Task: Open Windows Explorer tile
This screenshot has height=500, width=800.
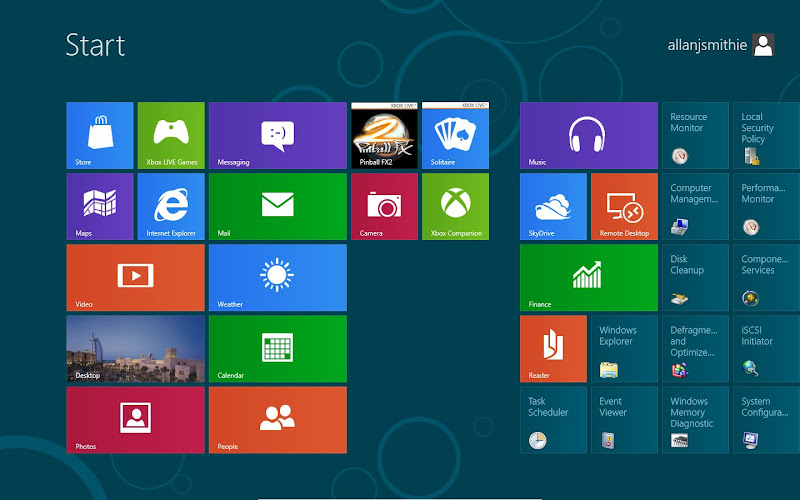Action: click(624, 348)
